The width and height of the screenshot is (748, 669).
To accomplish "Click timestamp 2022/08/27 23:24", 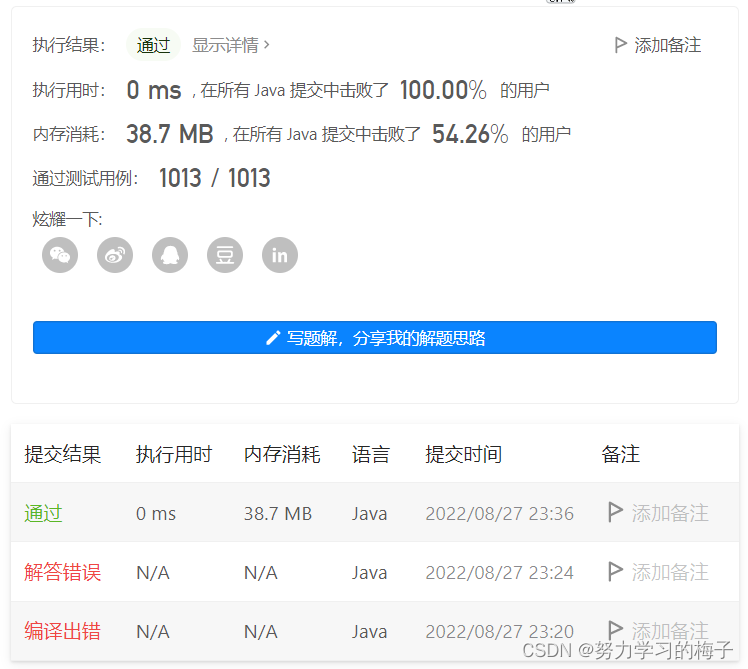I will click(499, 573).
